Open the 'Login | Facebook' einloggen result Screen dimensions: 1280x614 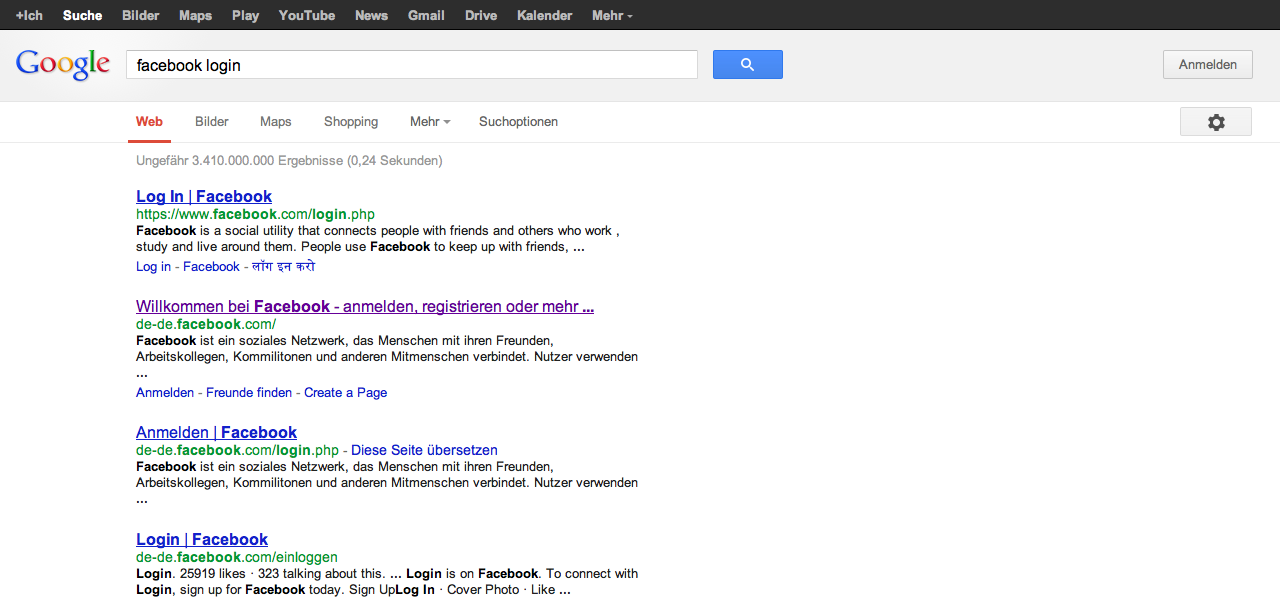pos(202,540)
